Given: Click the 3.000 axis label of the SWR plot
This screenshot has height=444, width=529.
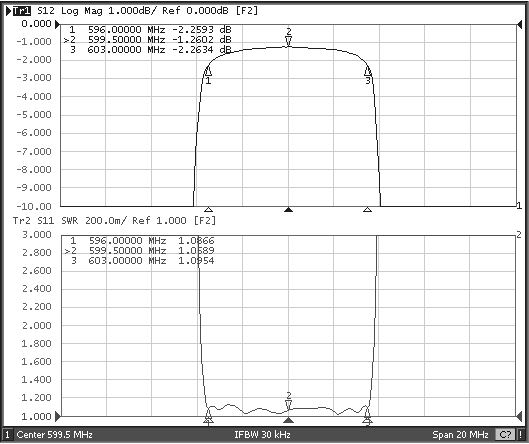Looking at the screenshot, I should tap(37, 234).
